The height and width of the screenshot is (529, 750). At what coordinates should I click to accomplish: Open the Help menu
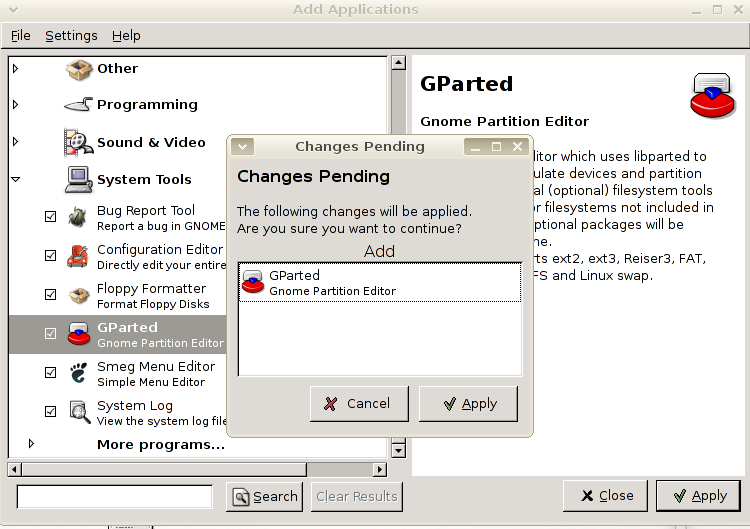click(126, 35)
